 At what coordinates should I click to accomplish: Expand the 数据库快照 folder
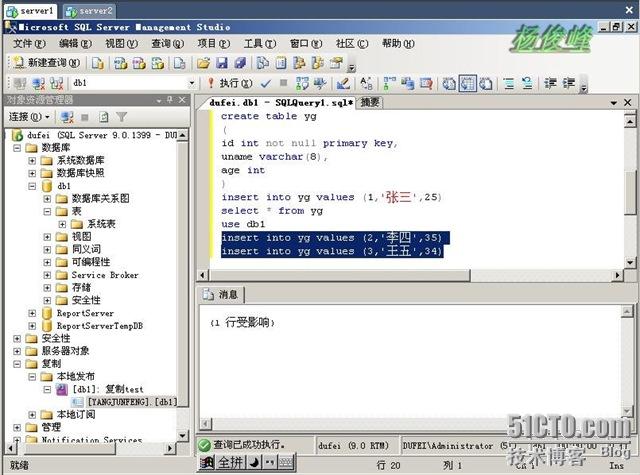[x=32, y=173]
